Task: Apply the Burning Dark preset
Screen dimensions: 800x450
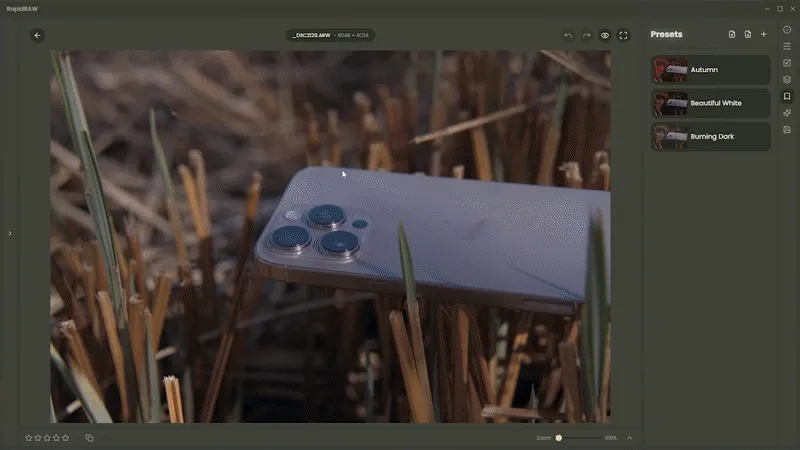Action: (x=710, y=136)
